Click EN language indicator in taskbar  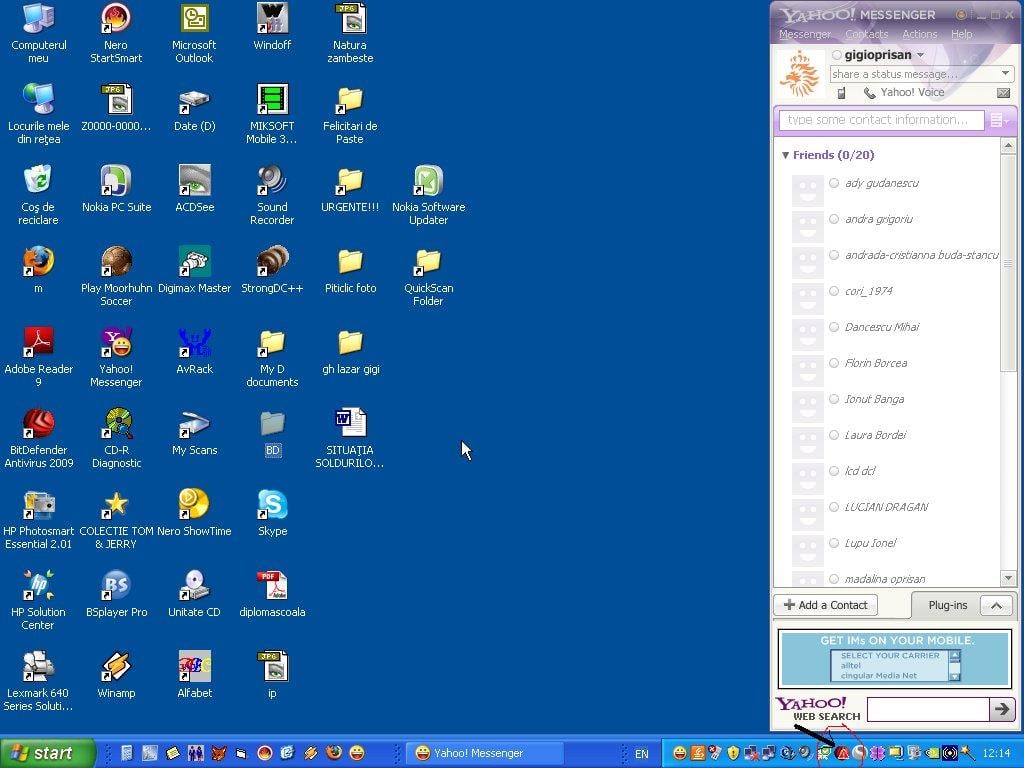(x=642, y=754)
